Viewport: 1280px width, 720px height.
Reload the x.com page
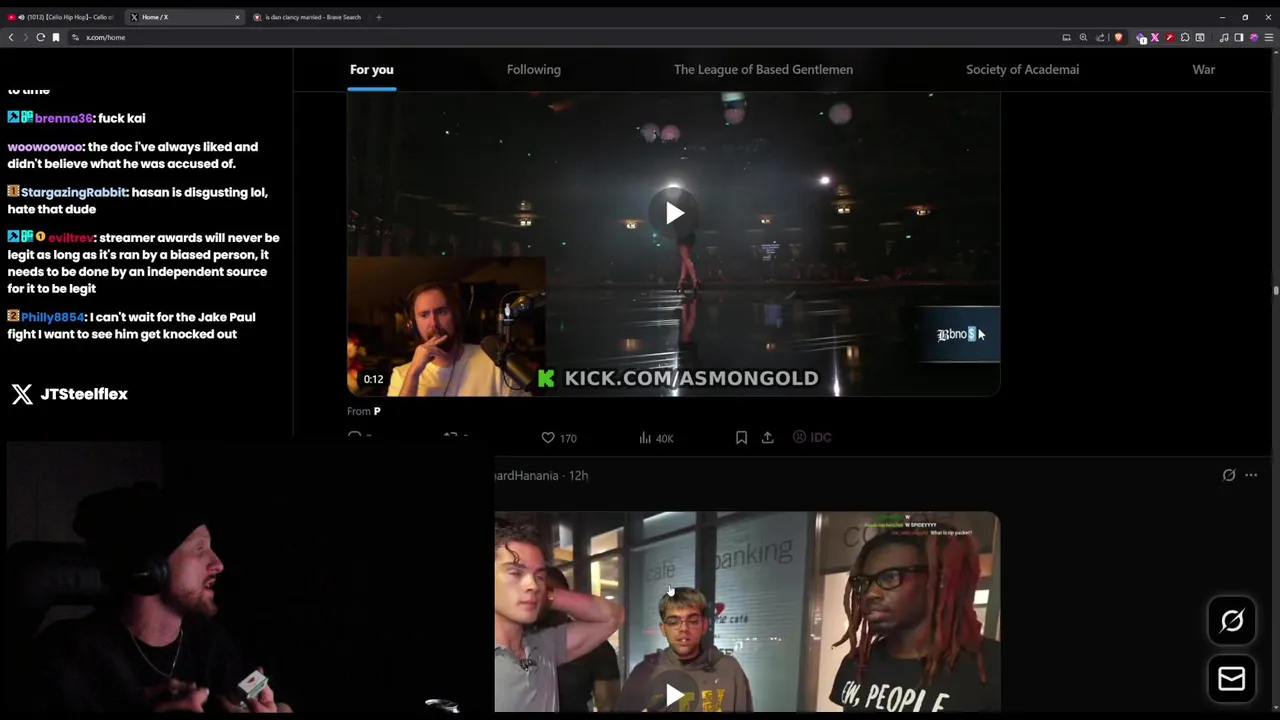[41, 37]
